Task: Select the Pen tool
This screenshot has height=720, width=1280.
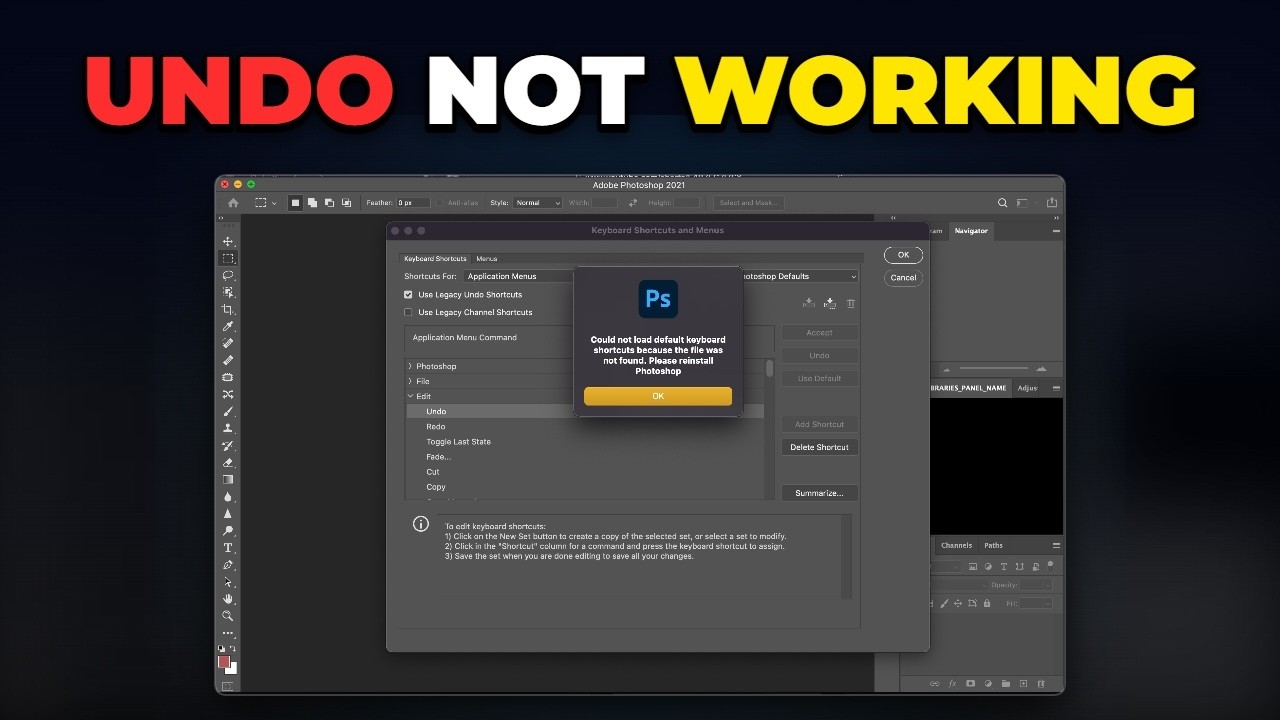Action: pos(228,565)
